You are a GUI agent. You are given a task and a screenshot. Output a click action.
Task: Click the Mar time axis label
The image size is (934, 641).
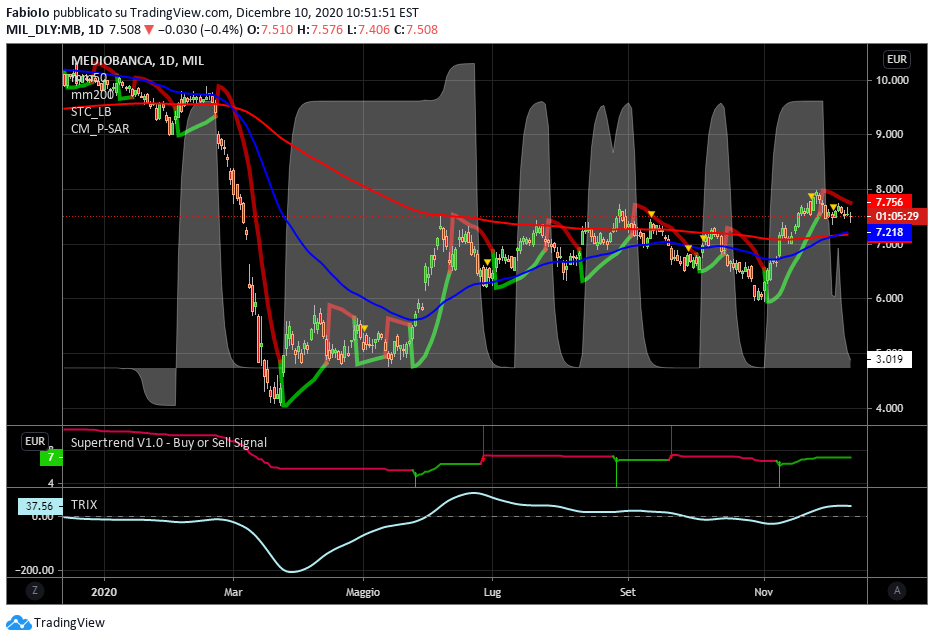(x=233, y=592)
